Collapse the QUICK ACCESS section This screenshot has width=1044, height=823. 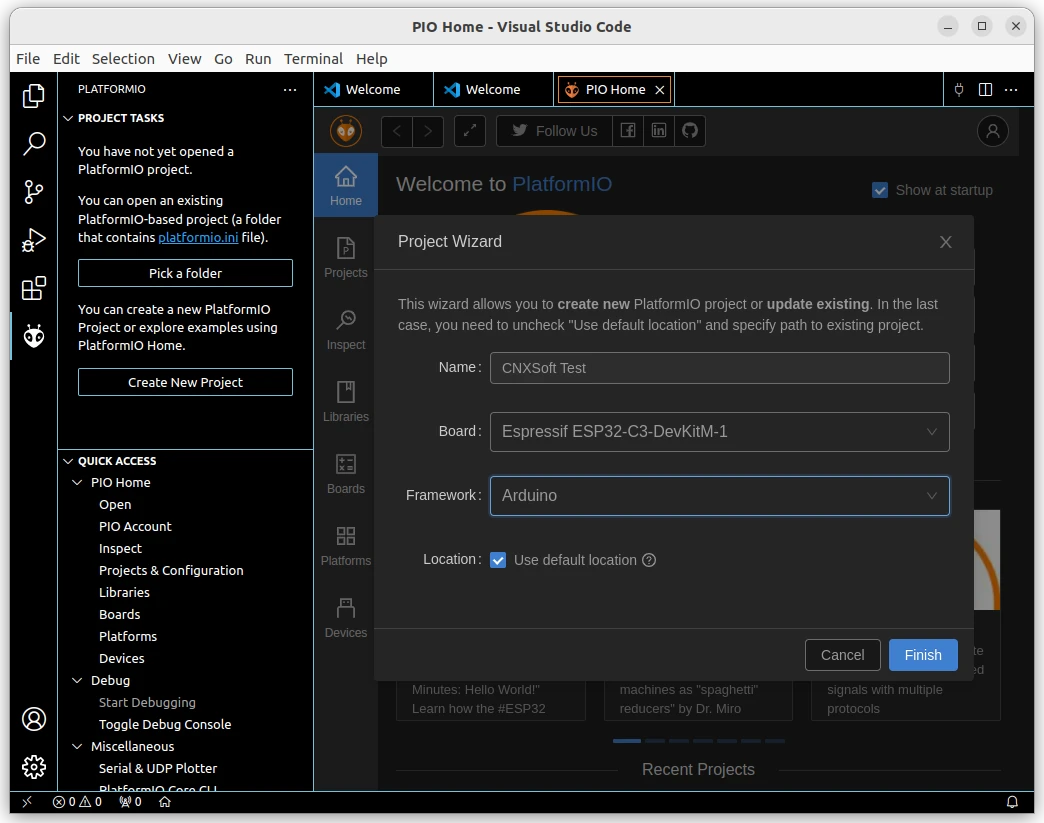(117, 461)
